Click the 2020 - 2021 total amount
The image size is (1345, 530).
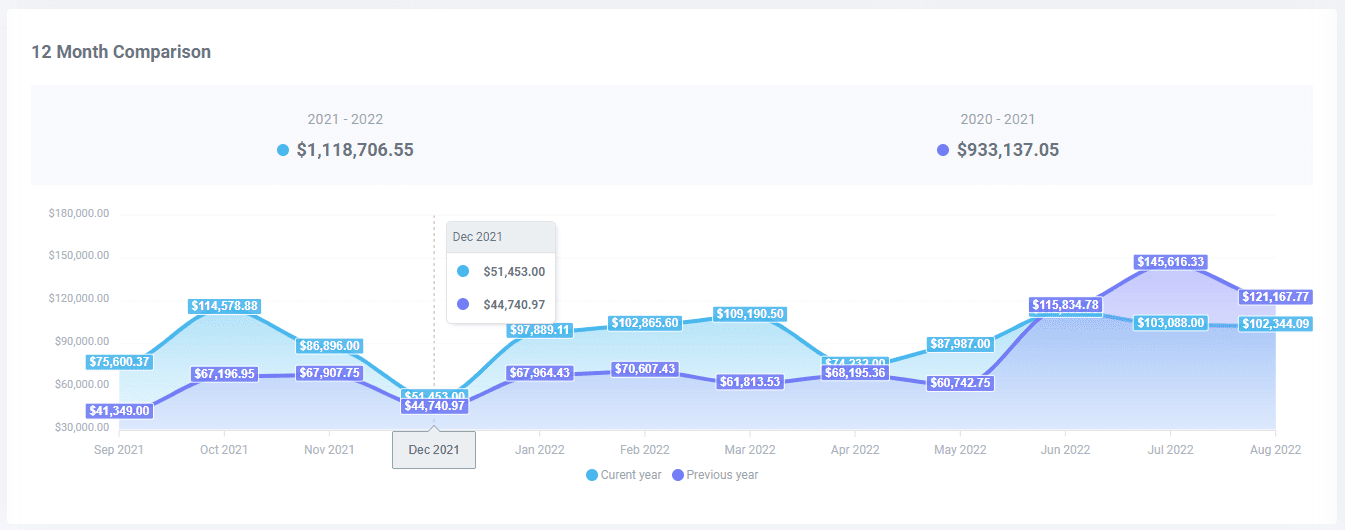(1008, 150)
